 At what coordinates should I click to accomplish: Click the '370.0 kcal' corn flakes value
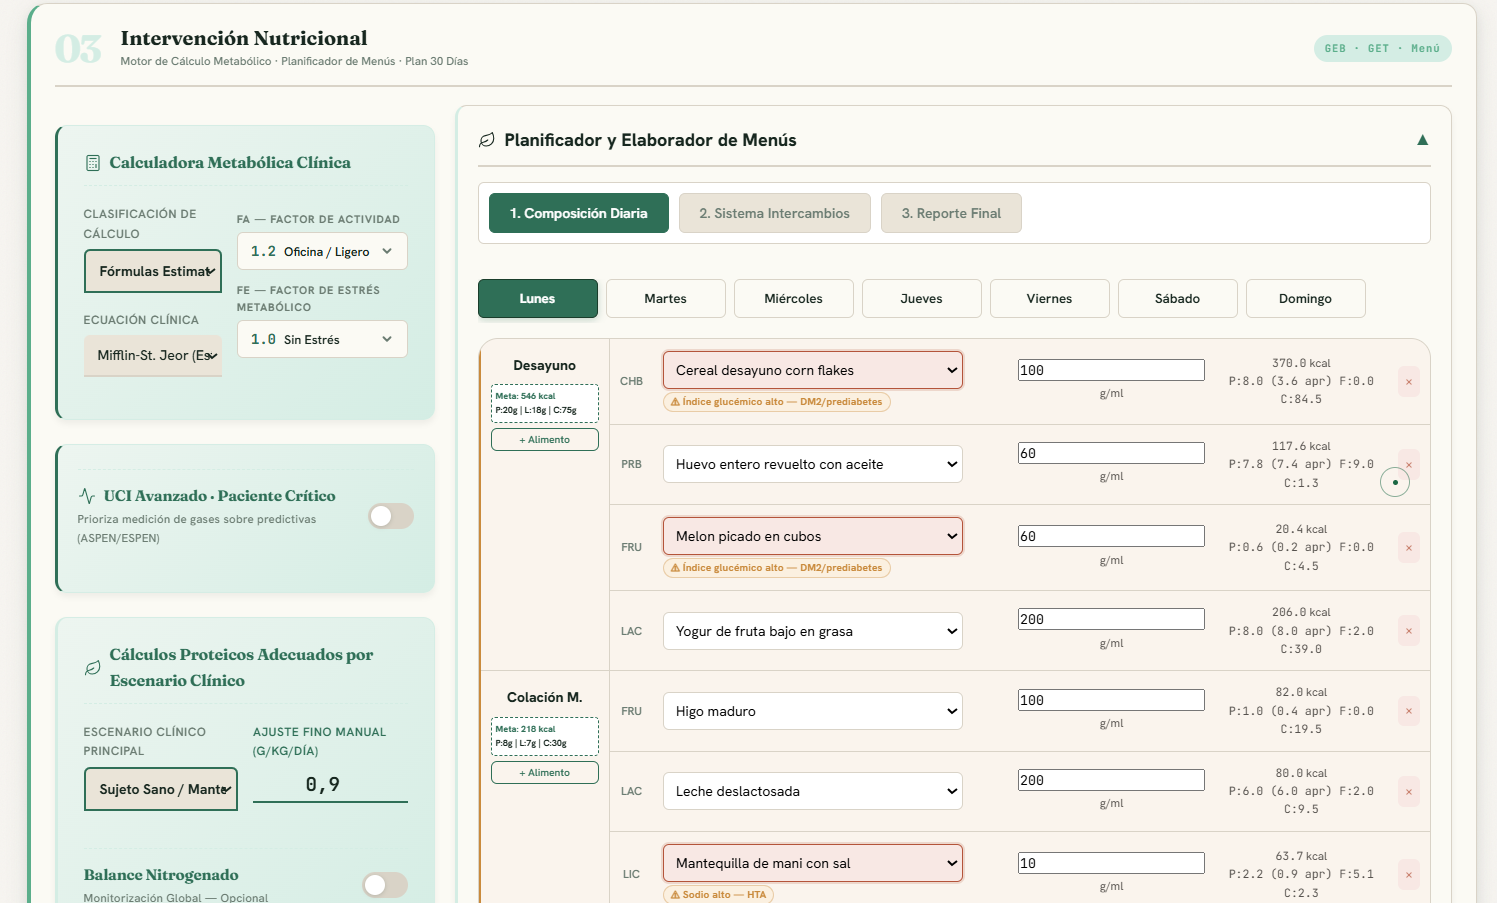pyautogui.click(x=1301, y=363)
